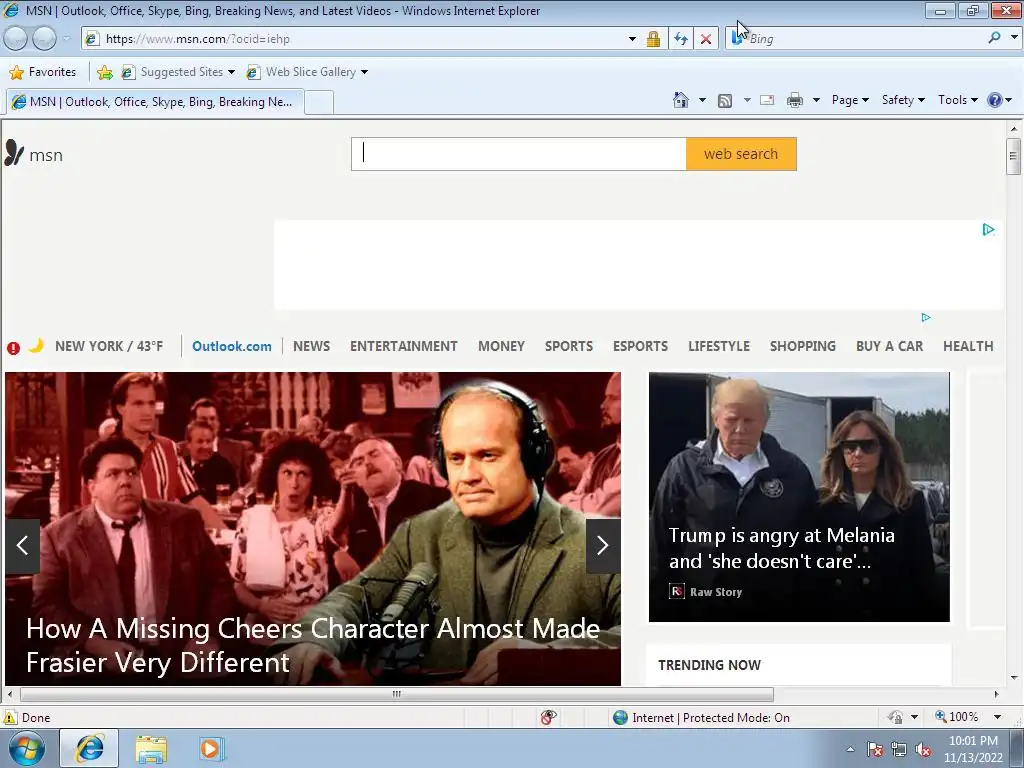Open zoom level dropdown arrow
1024x768 pixels.
(997, 717)
